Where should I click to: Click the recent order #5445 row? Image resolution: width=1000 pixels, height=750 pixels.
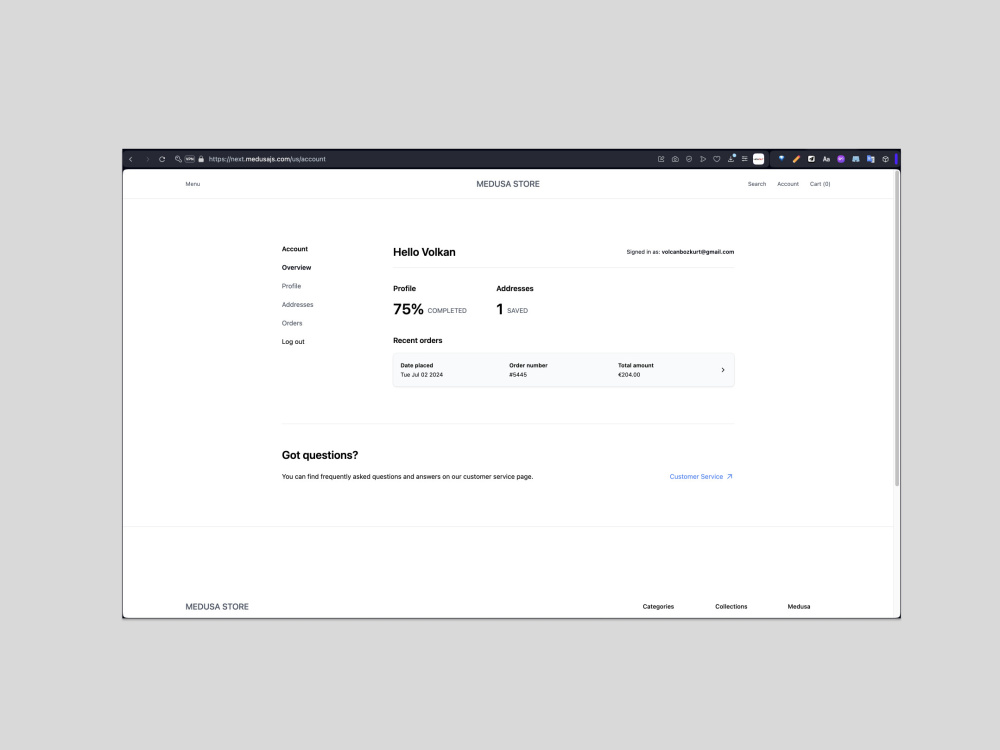click(563, 370)
